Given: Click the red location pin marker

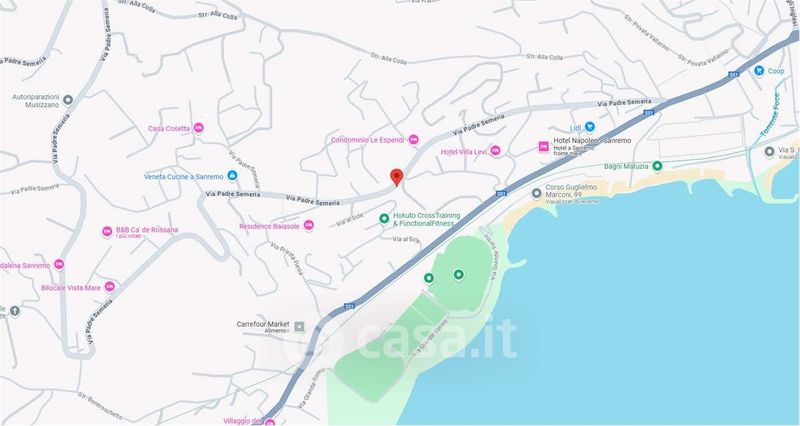Looking at the screenshot, I should tap(396, 177).
